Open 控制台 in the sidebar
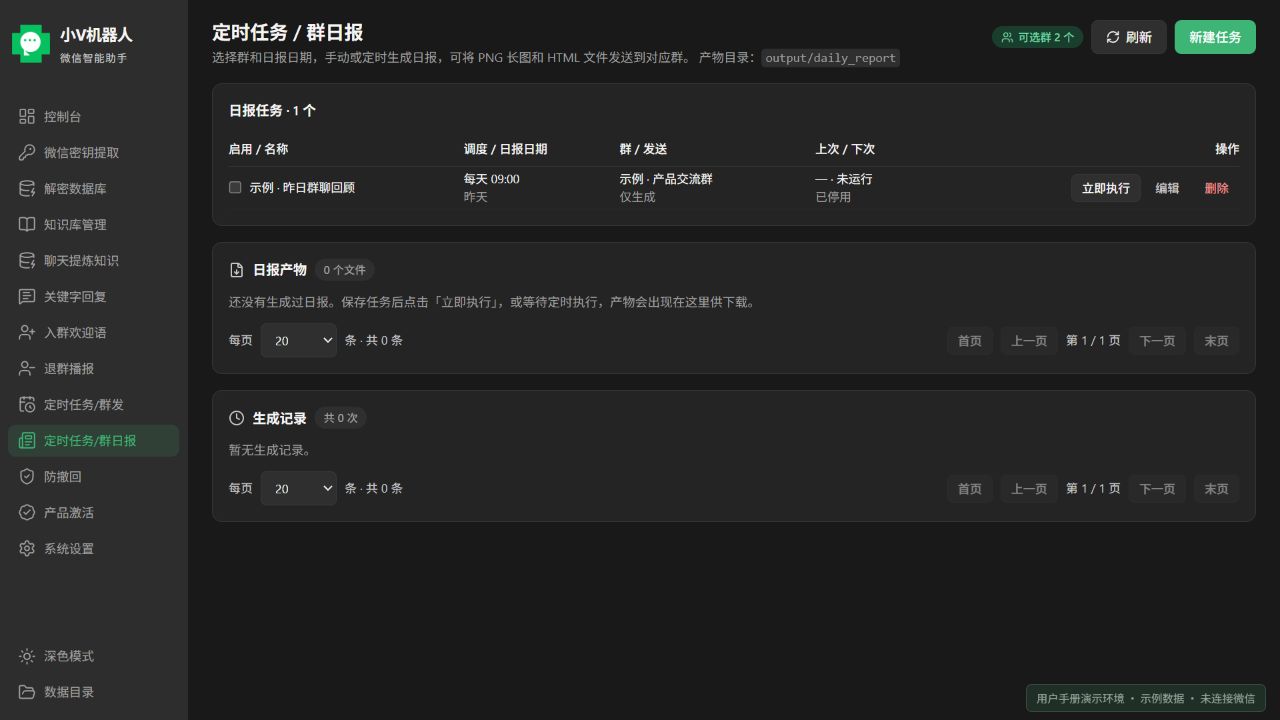Image resolution: width=1280 pixels, height=720 pixels. click(94, 117)
